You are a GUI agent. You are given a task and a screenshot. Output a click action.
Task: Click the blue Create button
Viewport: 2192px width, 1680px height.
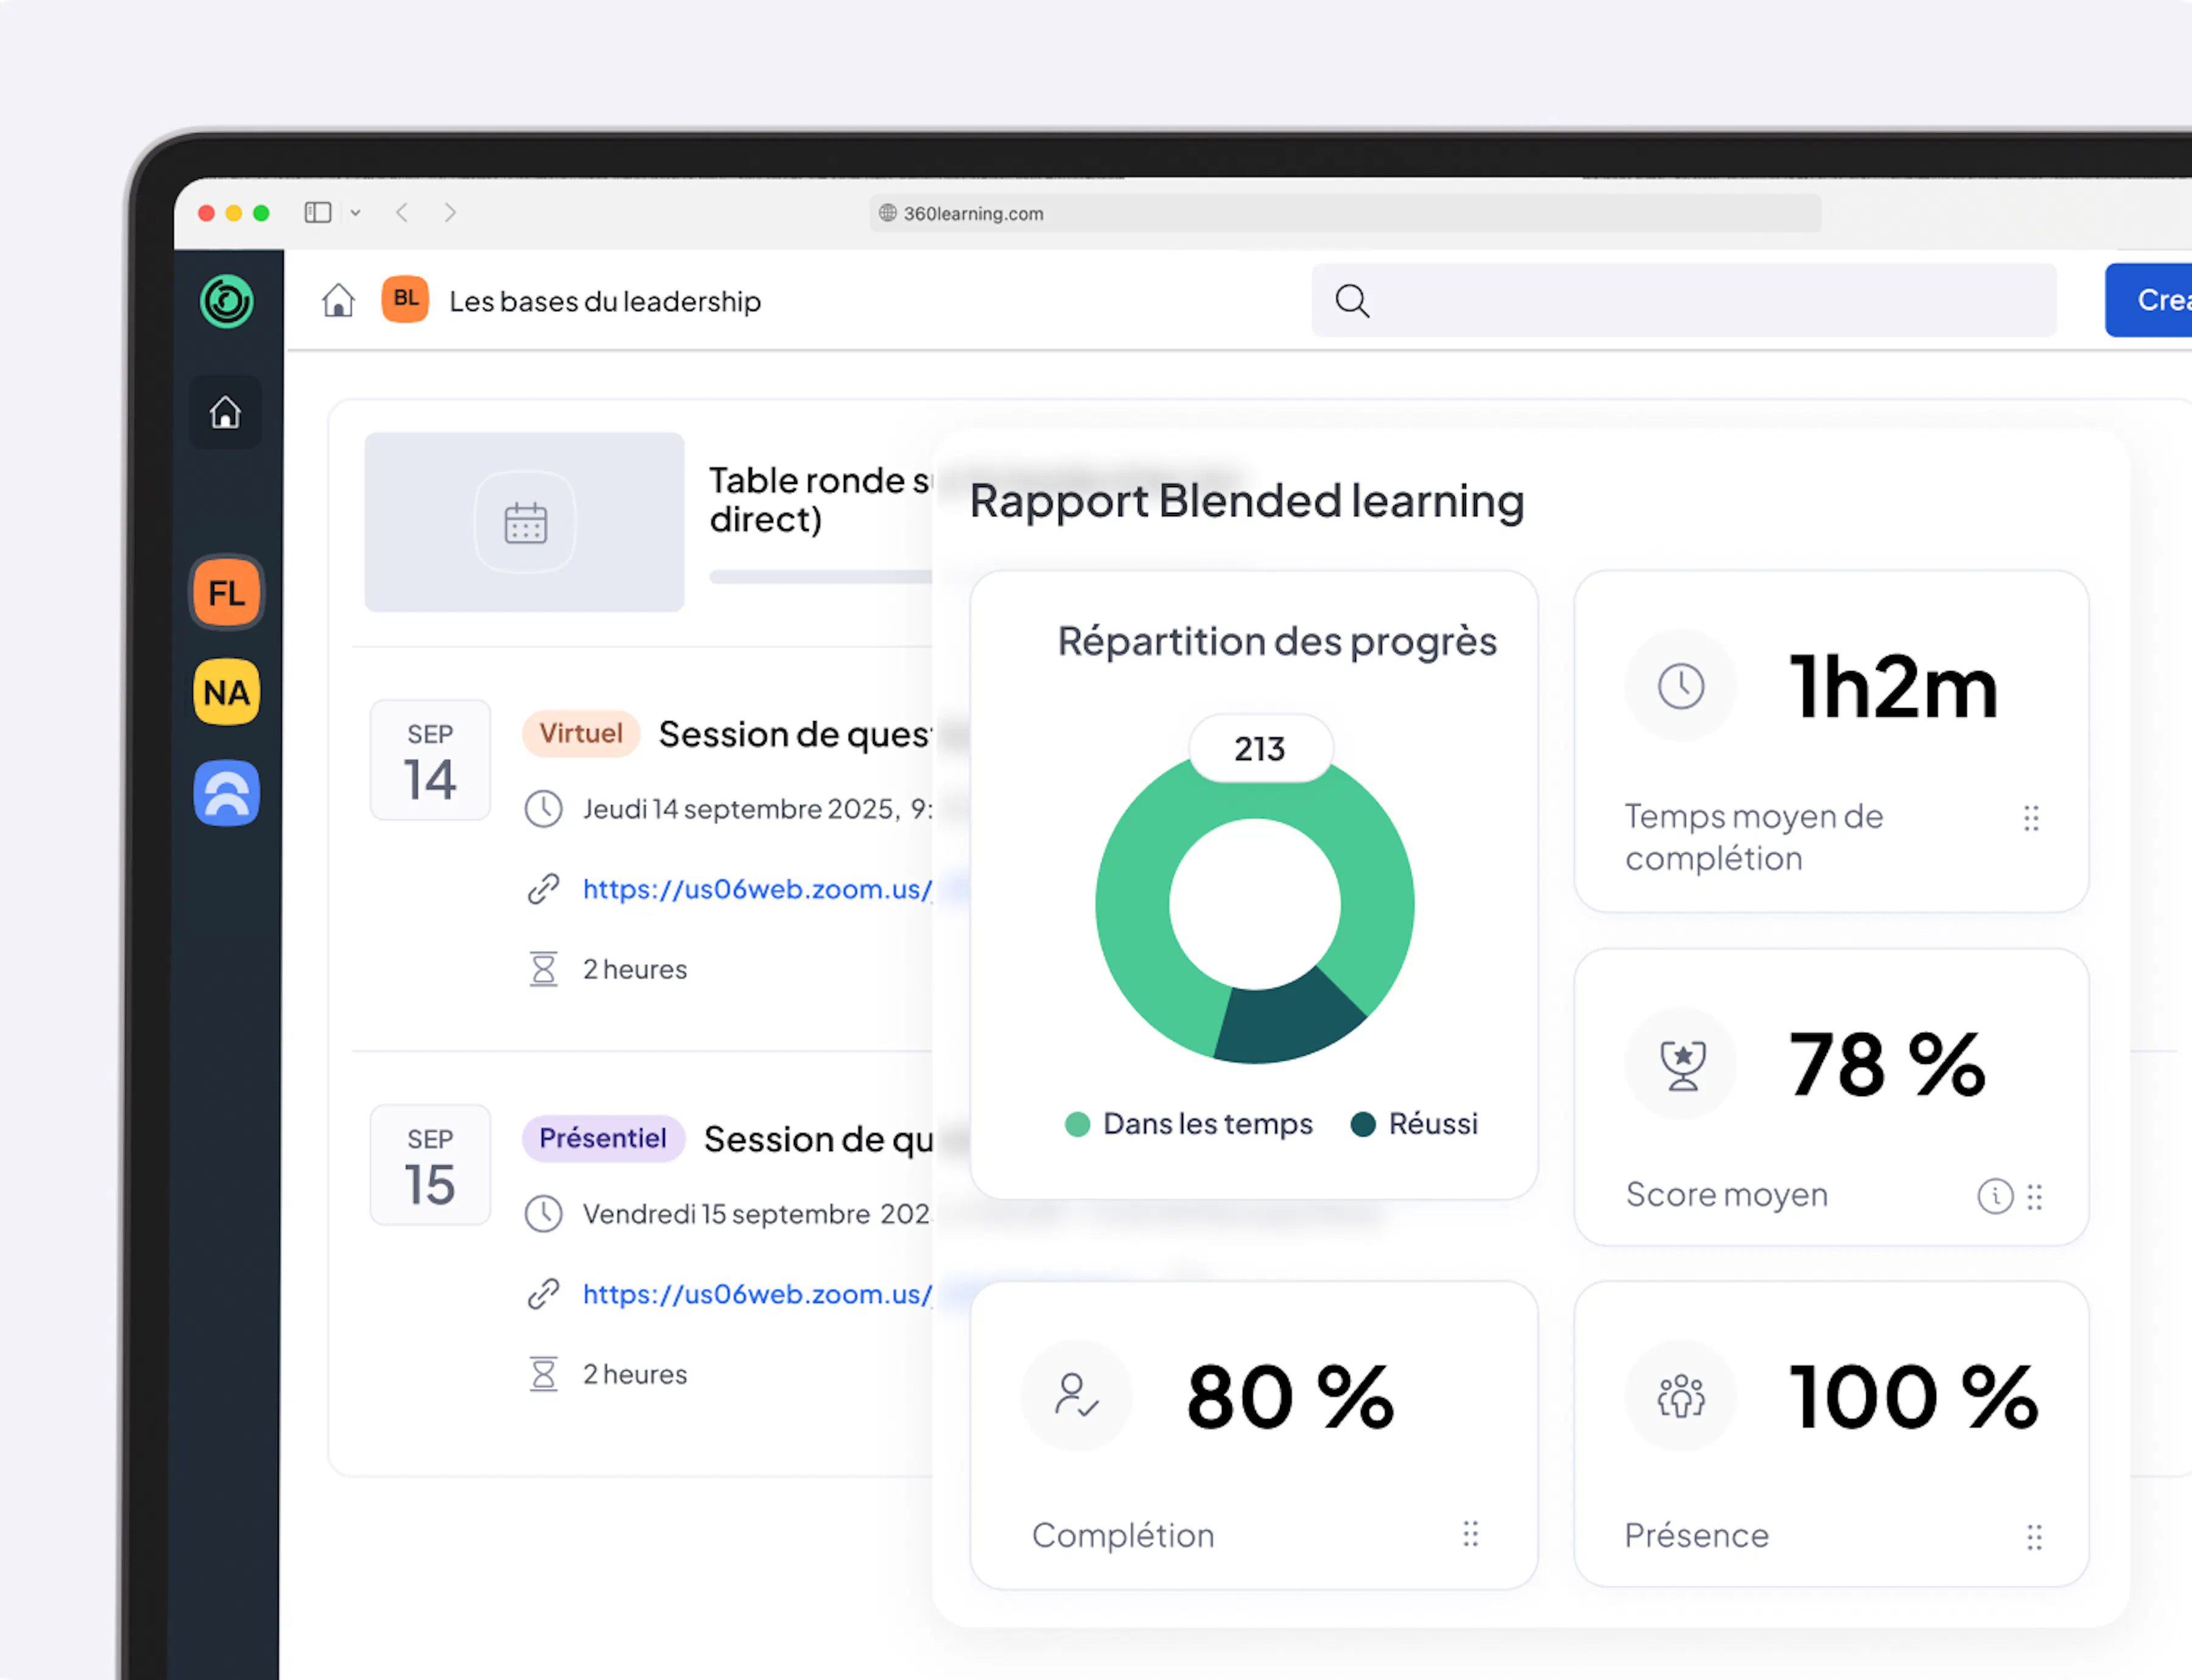[x=2148, y=300]
